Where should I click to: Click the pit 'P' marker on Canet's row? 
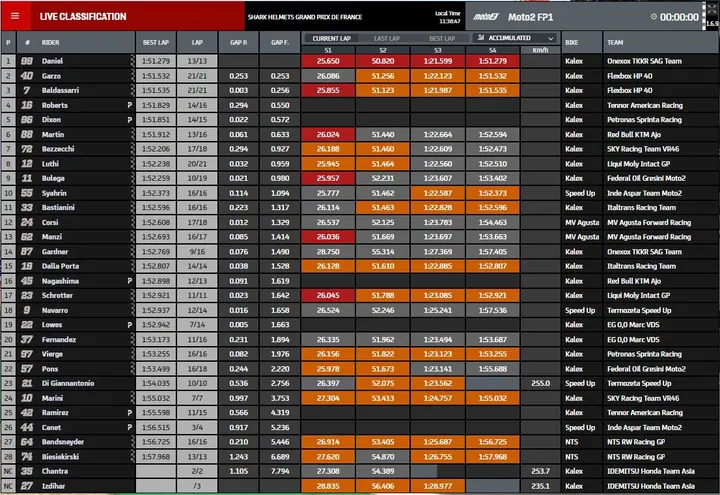[129, 428]
